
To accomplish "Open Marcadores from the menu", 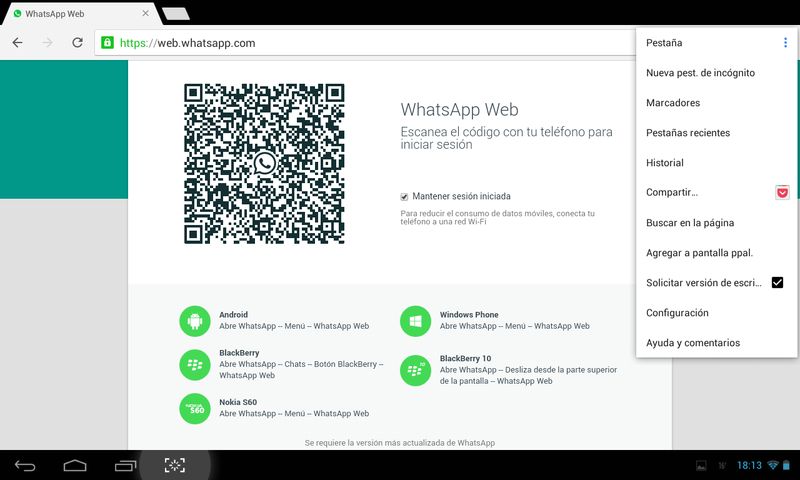I will coord(716,103).
